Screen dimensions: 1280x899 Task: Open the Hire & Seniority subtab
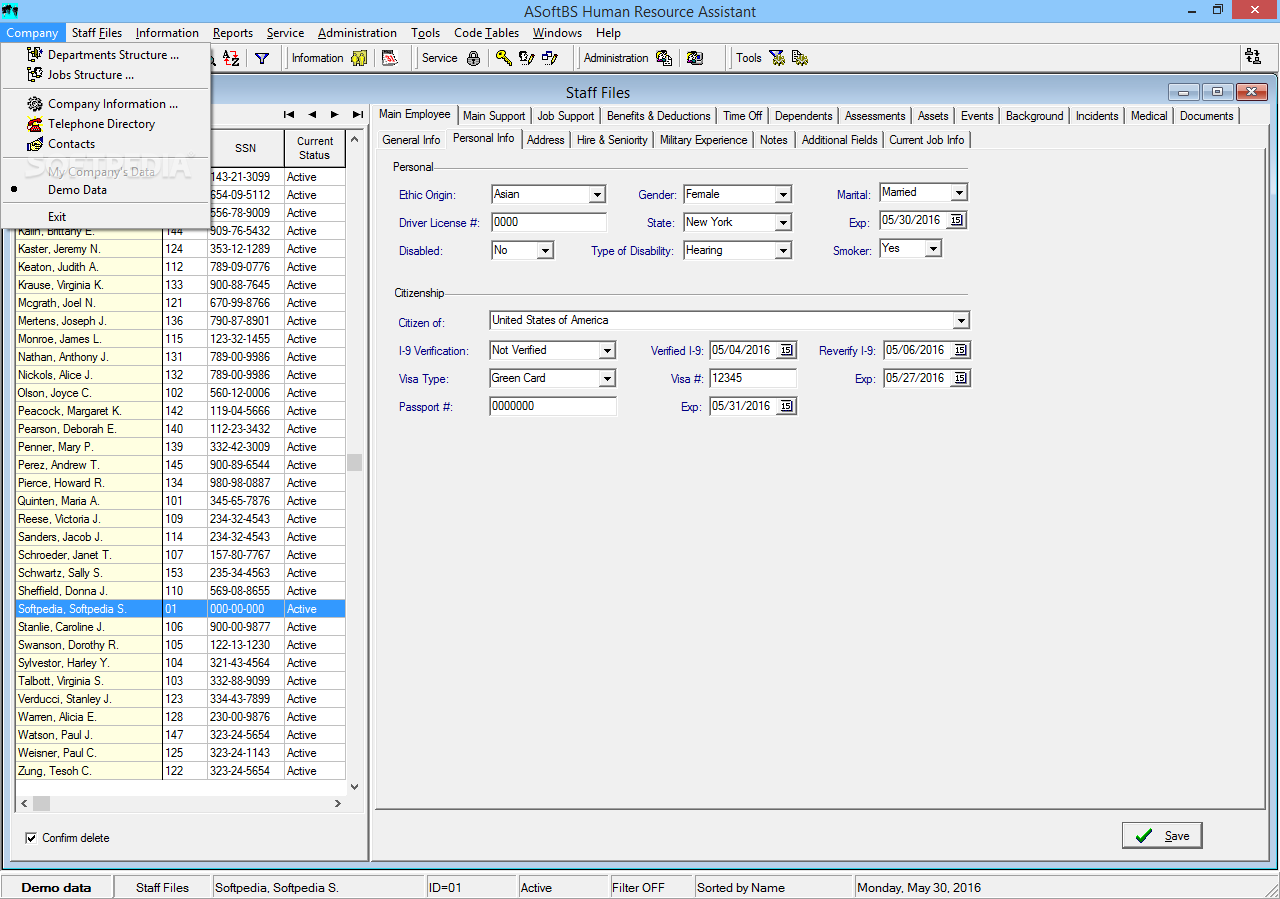612,140
